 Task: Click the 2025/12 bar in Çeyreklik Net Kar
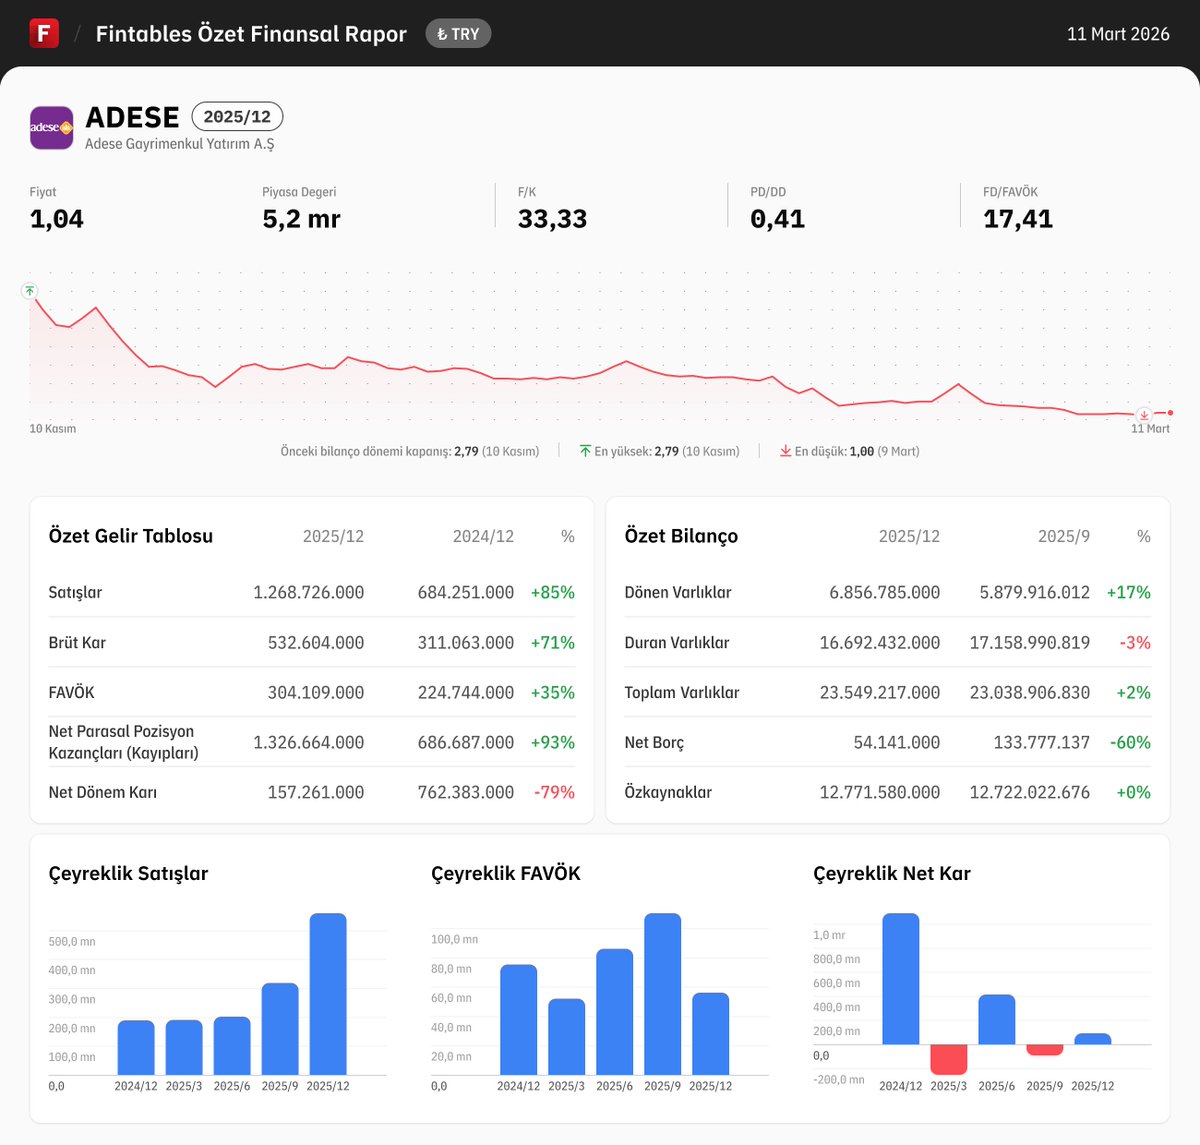click(x=1093, y=1039)
